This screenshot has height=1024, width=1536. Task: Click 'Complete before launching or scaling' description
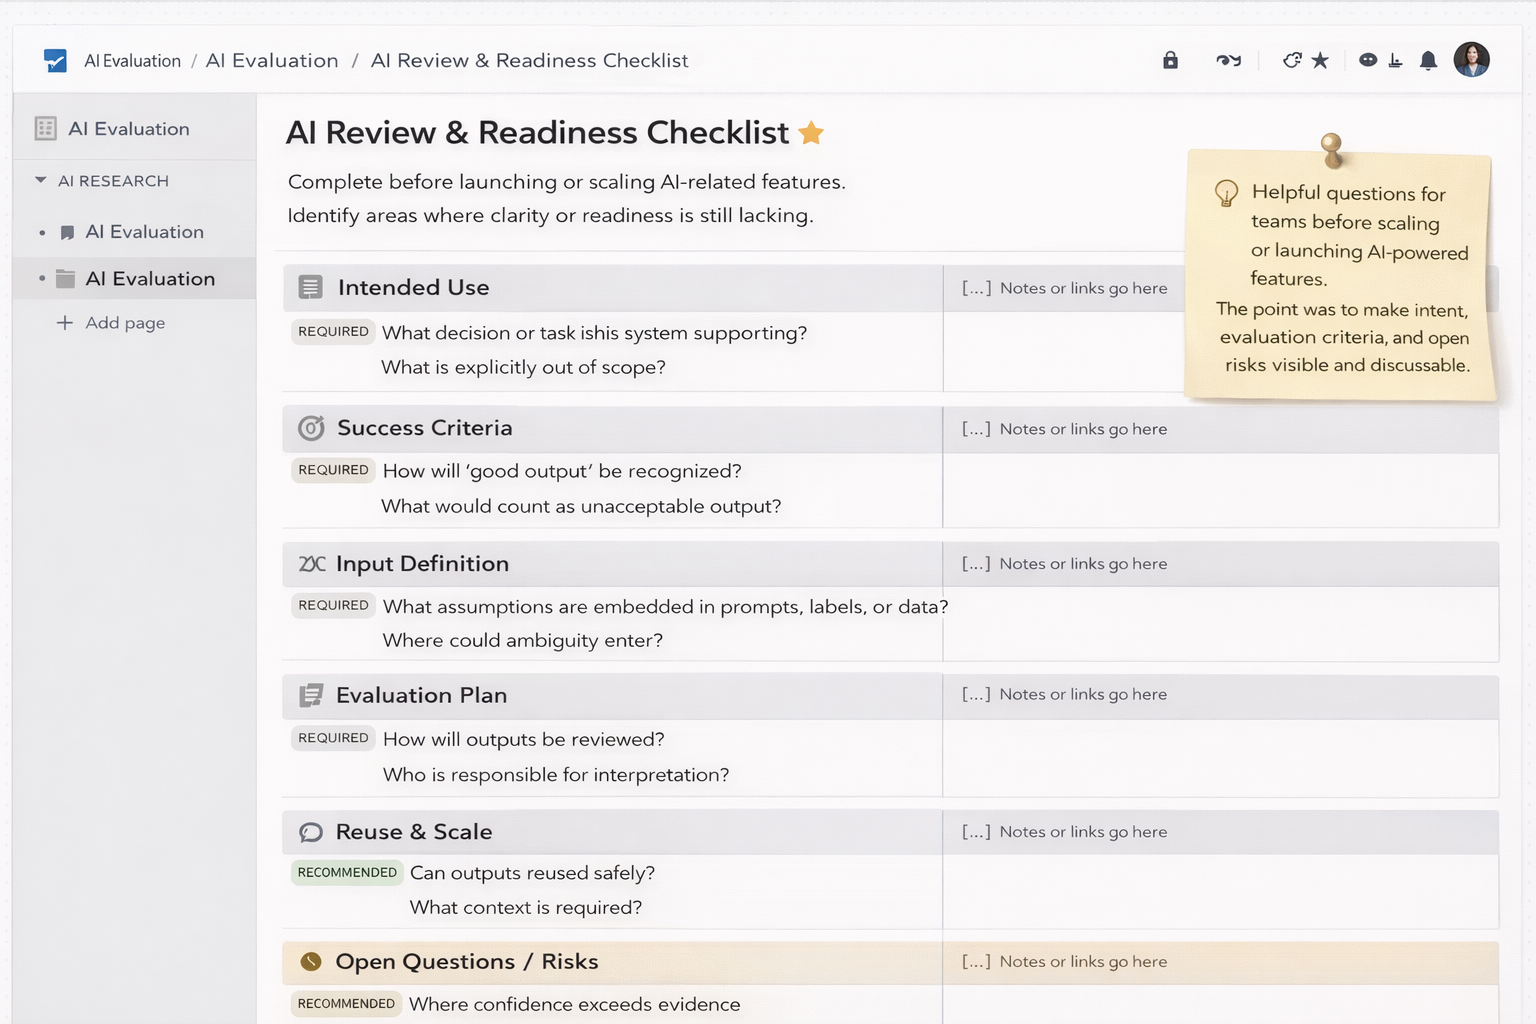567,182
